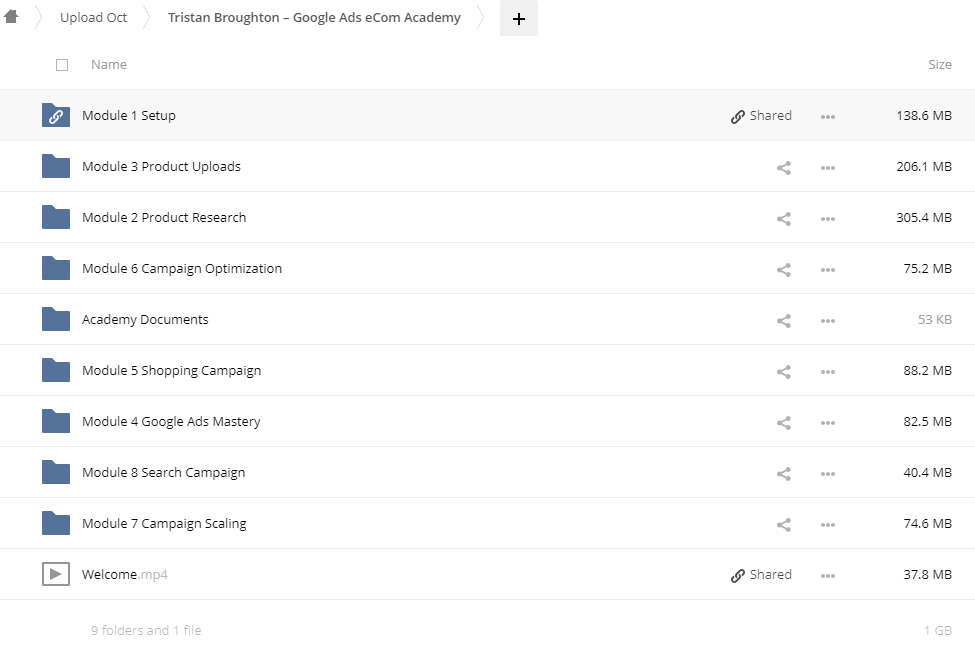
Task: Click share icon for Module 2 Product Research
Action: [x=783, y=218]
